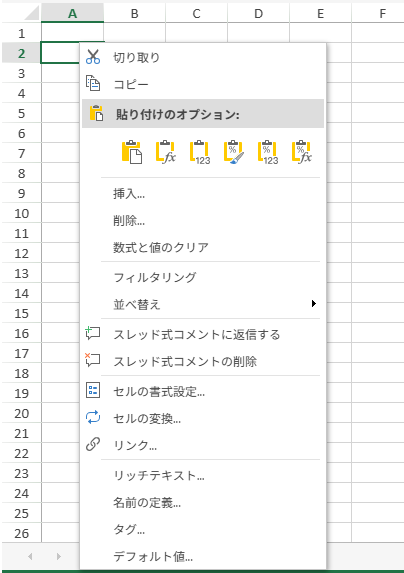
Task: Choose 挿入... menu entry
Action: pos(203,194)
